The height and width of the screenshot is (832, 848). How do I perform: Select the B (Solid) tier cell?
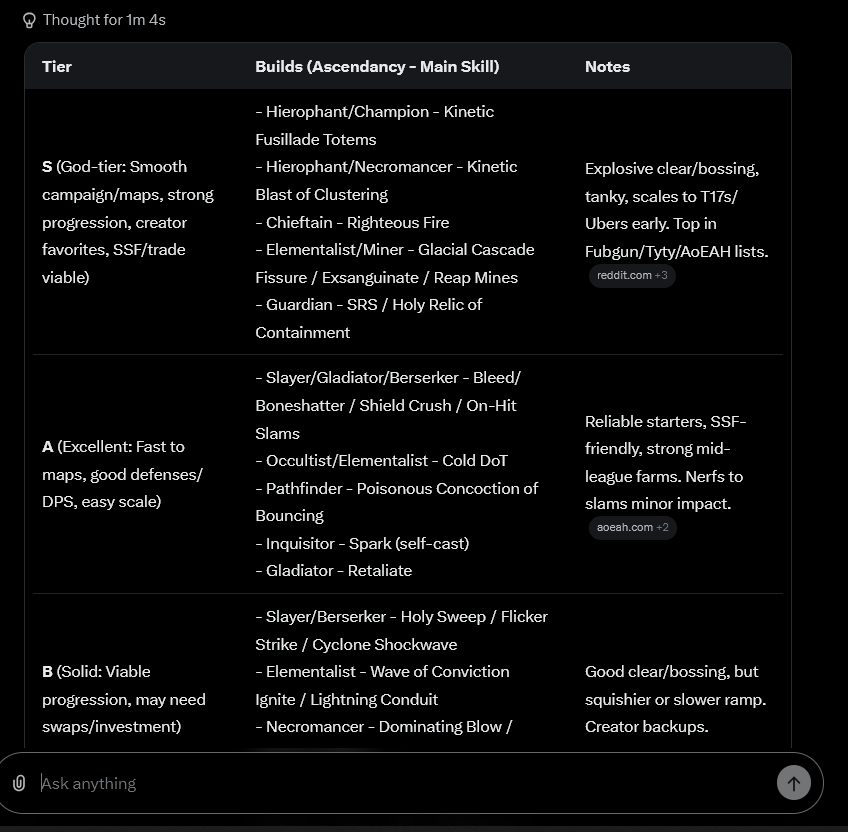coord(123,699)
